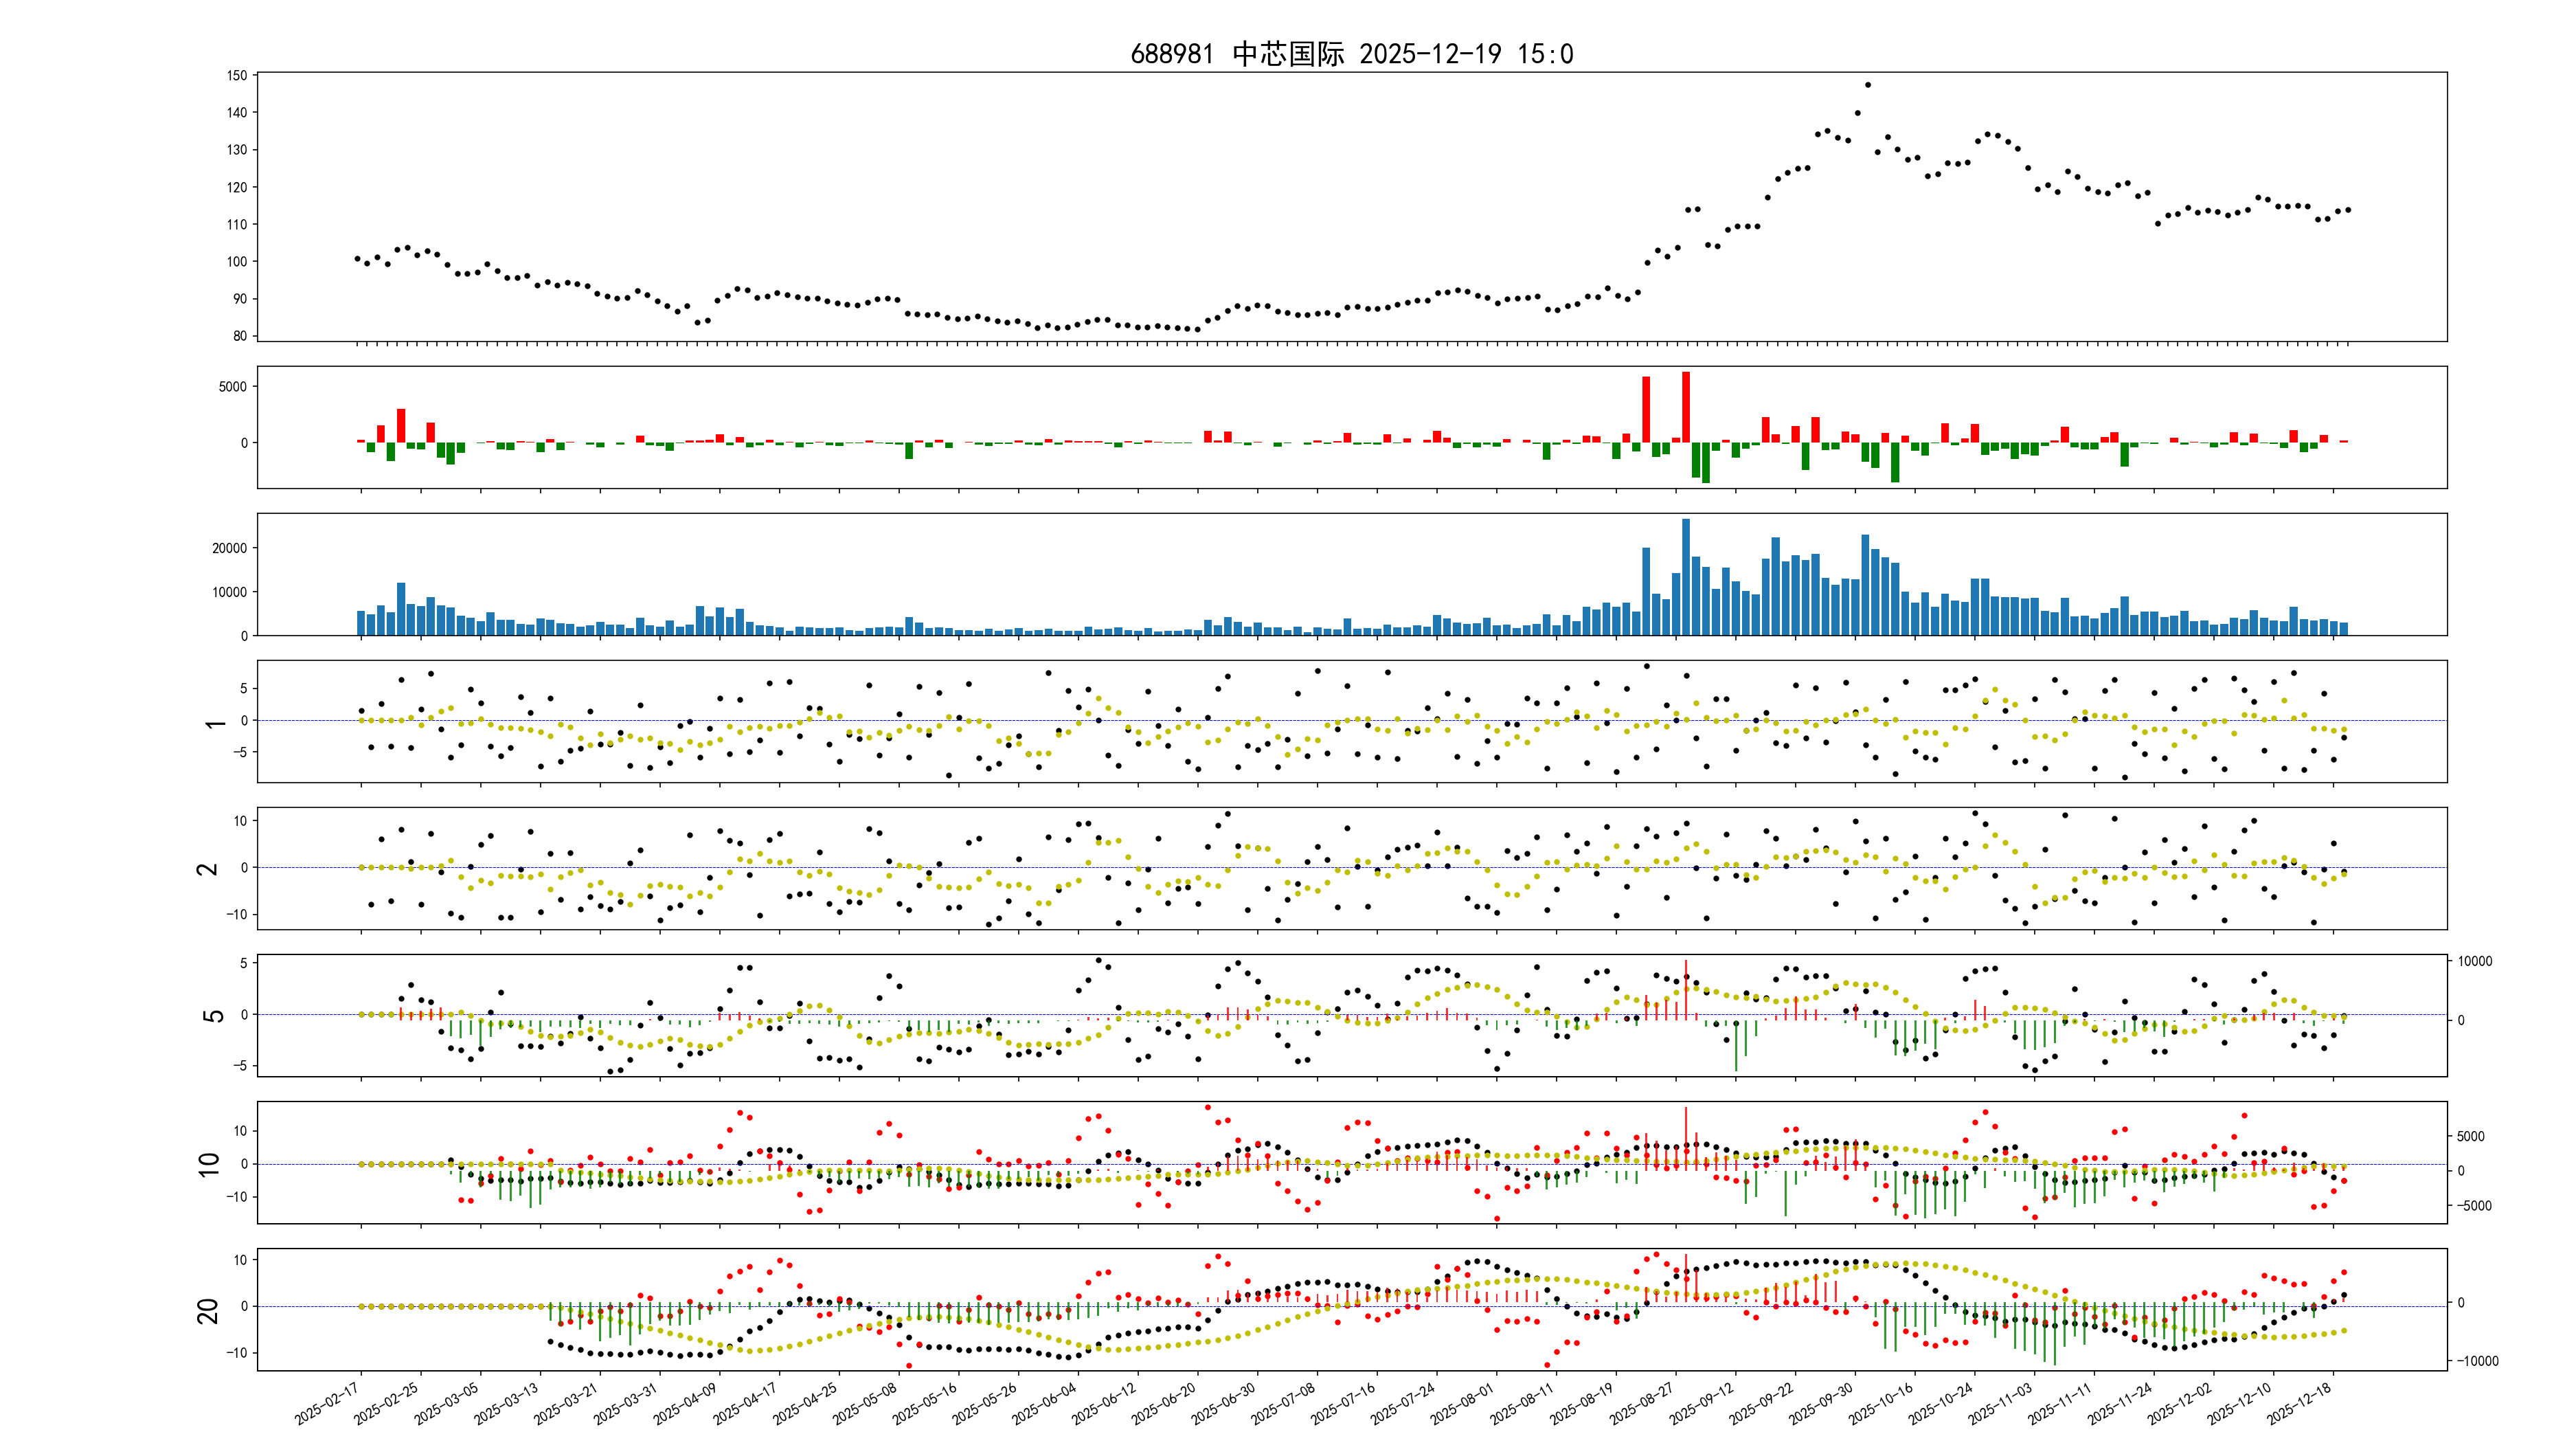Click the 10000 tick on right axis
The width and height of the screenshot is (2576, 1443).
tap(2475, 961)
